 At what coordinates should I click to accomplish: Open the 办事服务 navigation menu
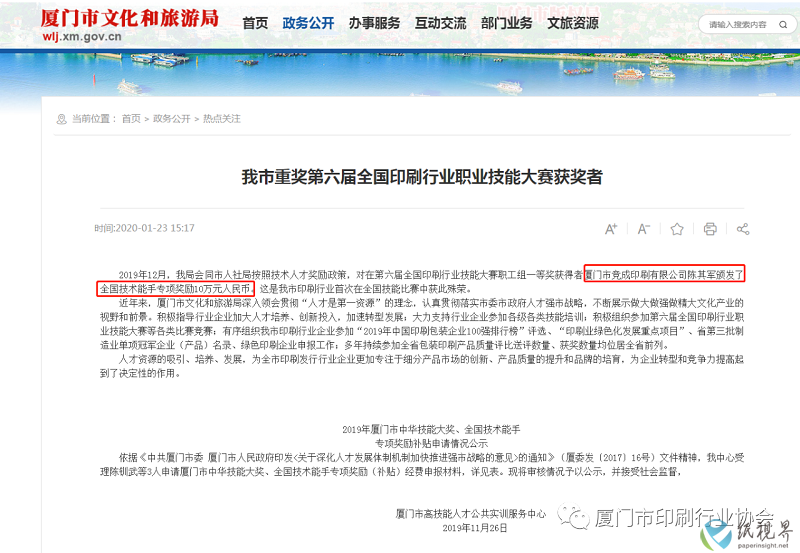pos(374,23)
